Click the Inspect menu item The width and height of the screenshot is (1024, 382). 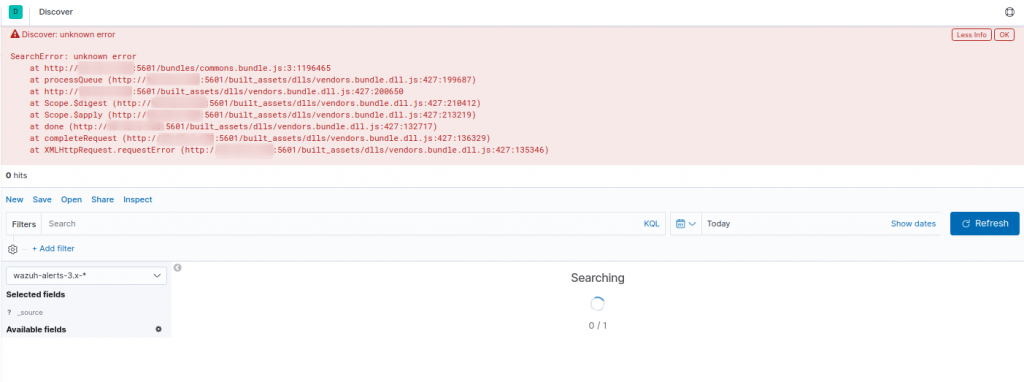[x=138, y=200]
